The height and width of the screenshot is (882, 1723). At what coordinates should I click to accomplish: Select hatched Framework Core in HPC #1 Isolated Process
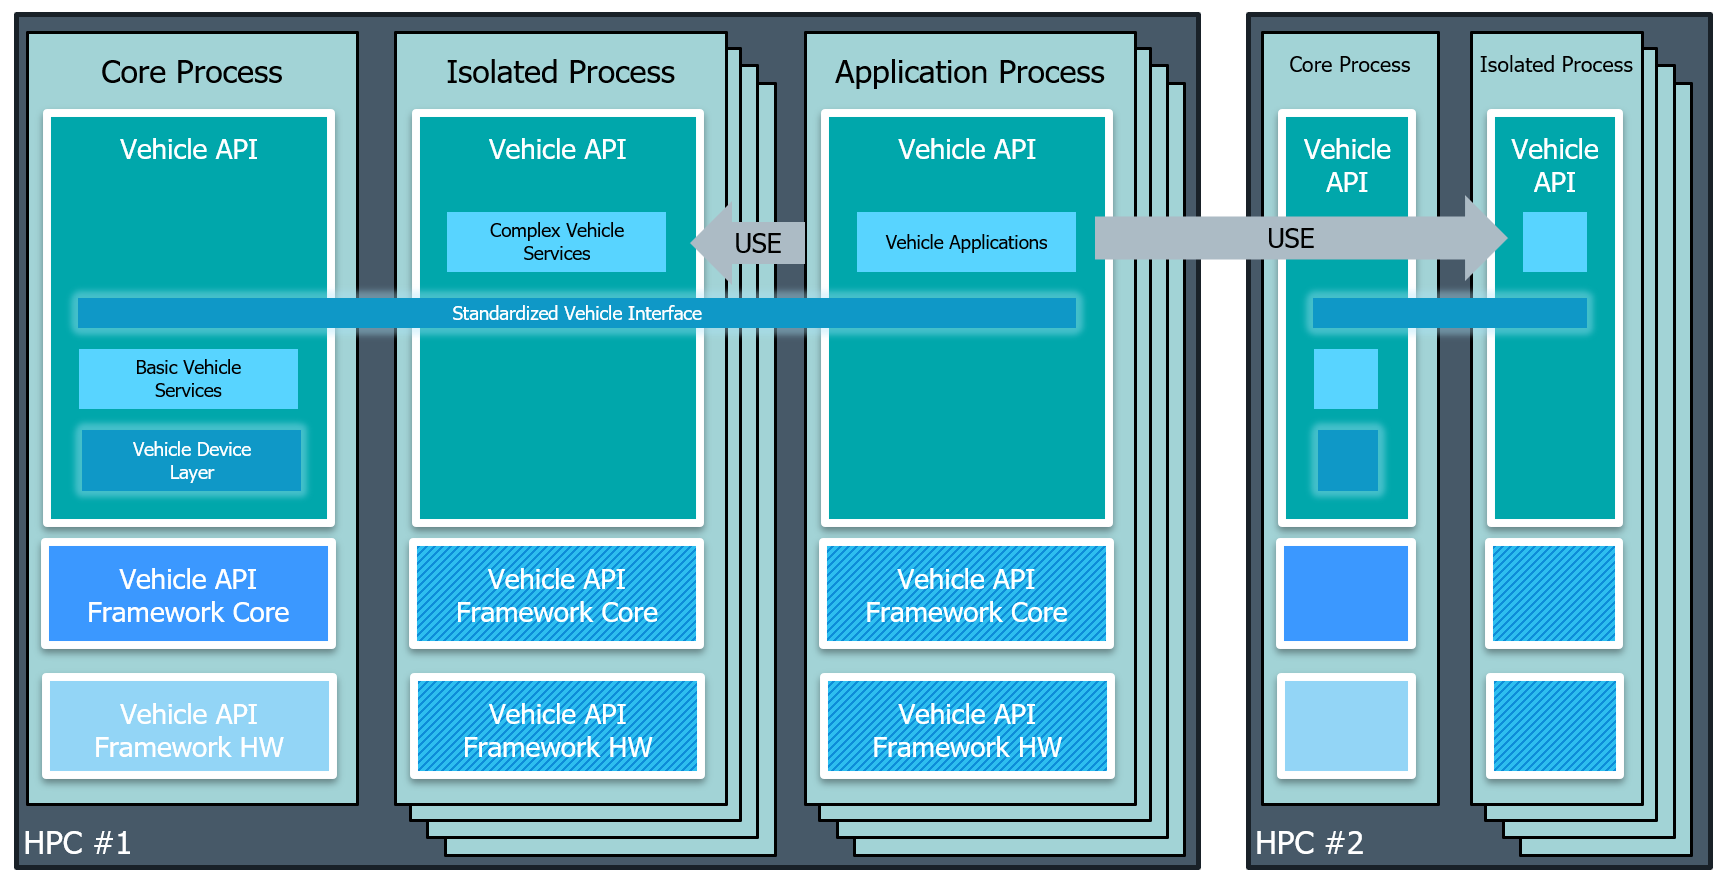click(556, 595)
